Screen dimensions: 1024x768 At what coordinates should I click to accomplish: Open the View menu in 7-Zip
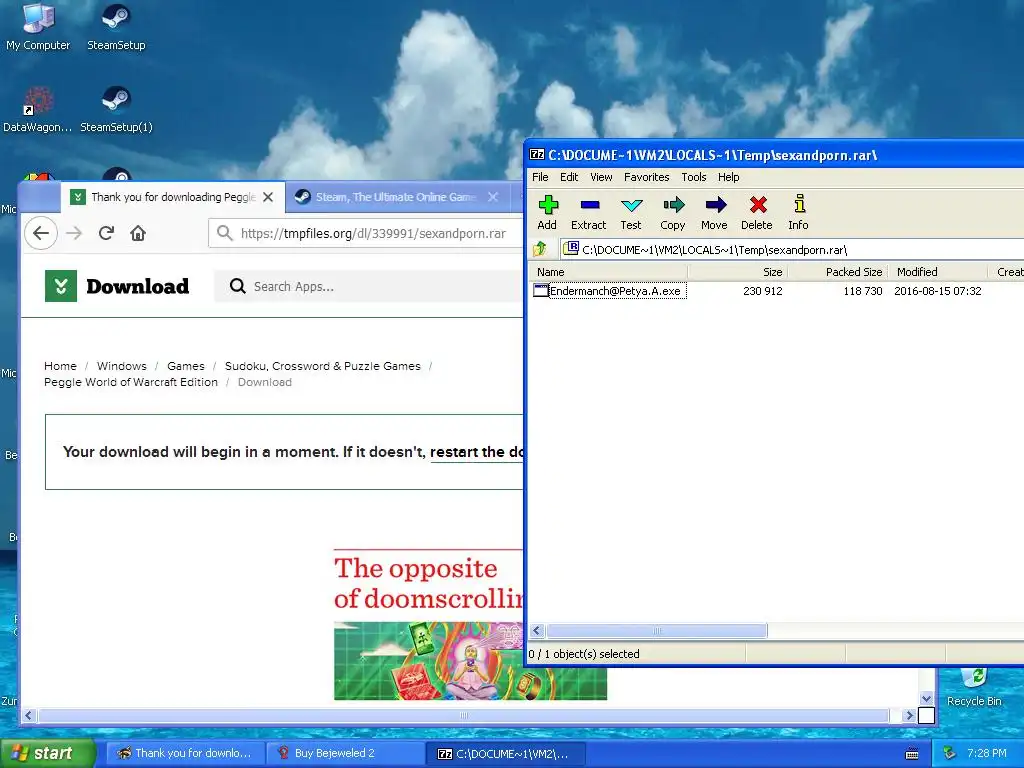pos(601,177)
